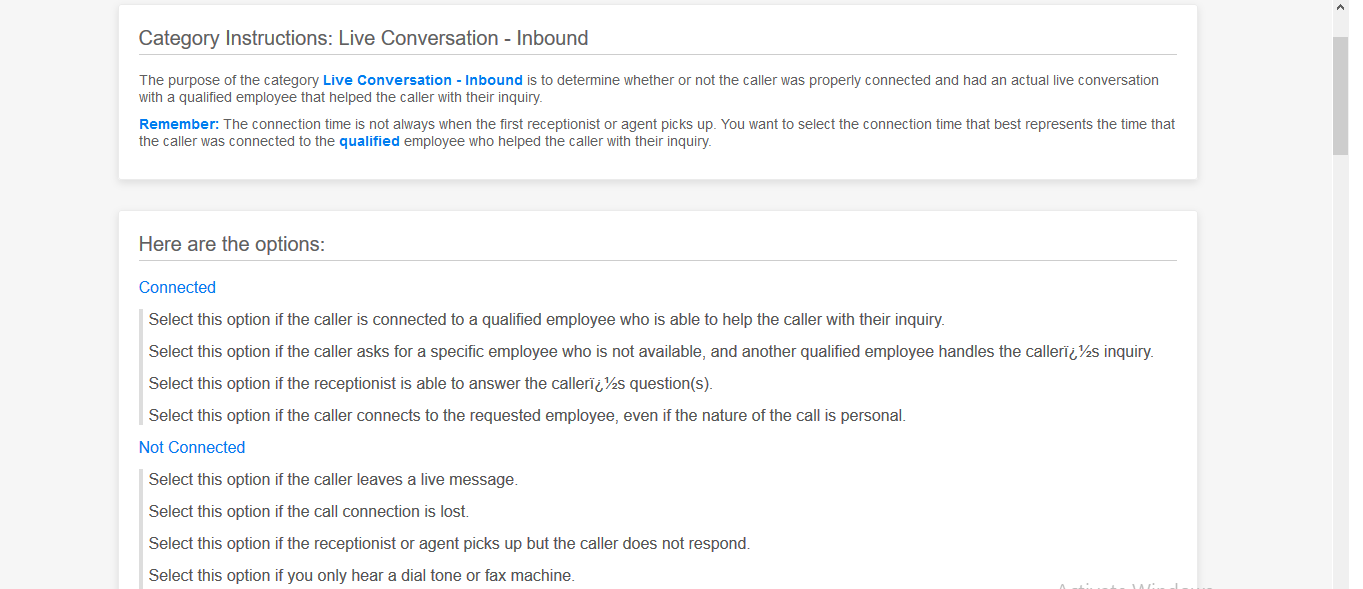Click the blue Remember: label
The image size is (1363, 589).
[179, 124]
